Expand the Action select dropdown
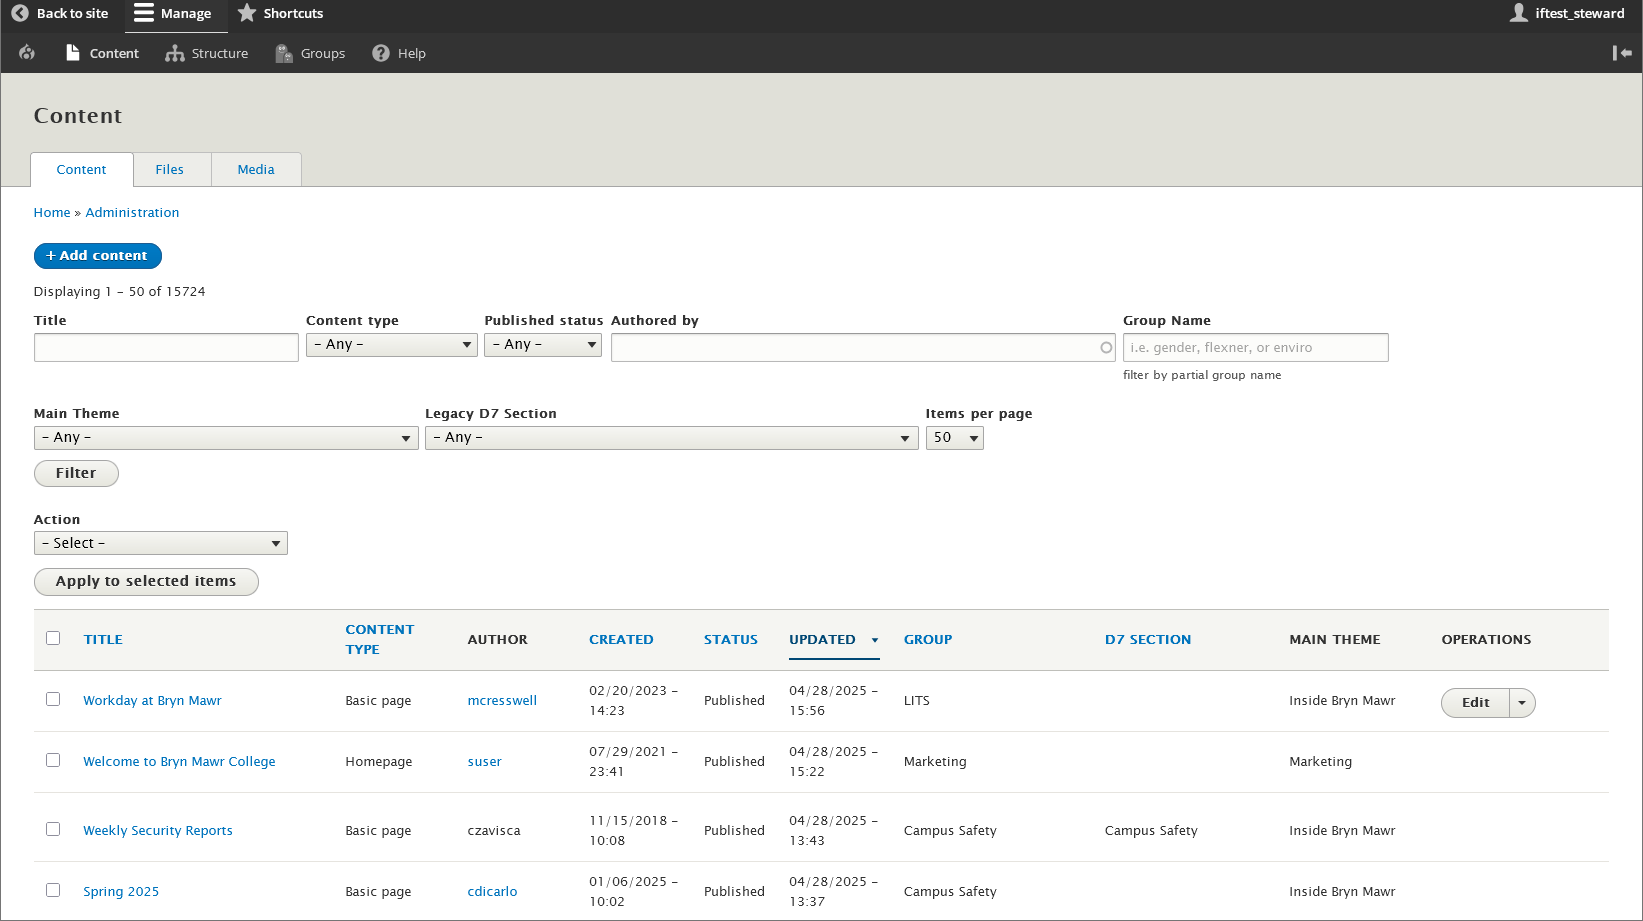 tap(160, 543)
